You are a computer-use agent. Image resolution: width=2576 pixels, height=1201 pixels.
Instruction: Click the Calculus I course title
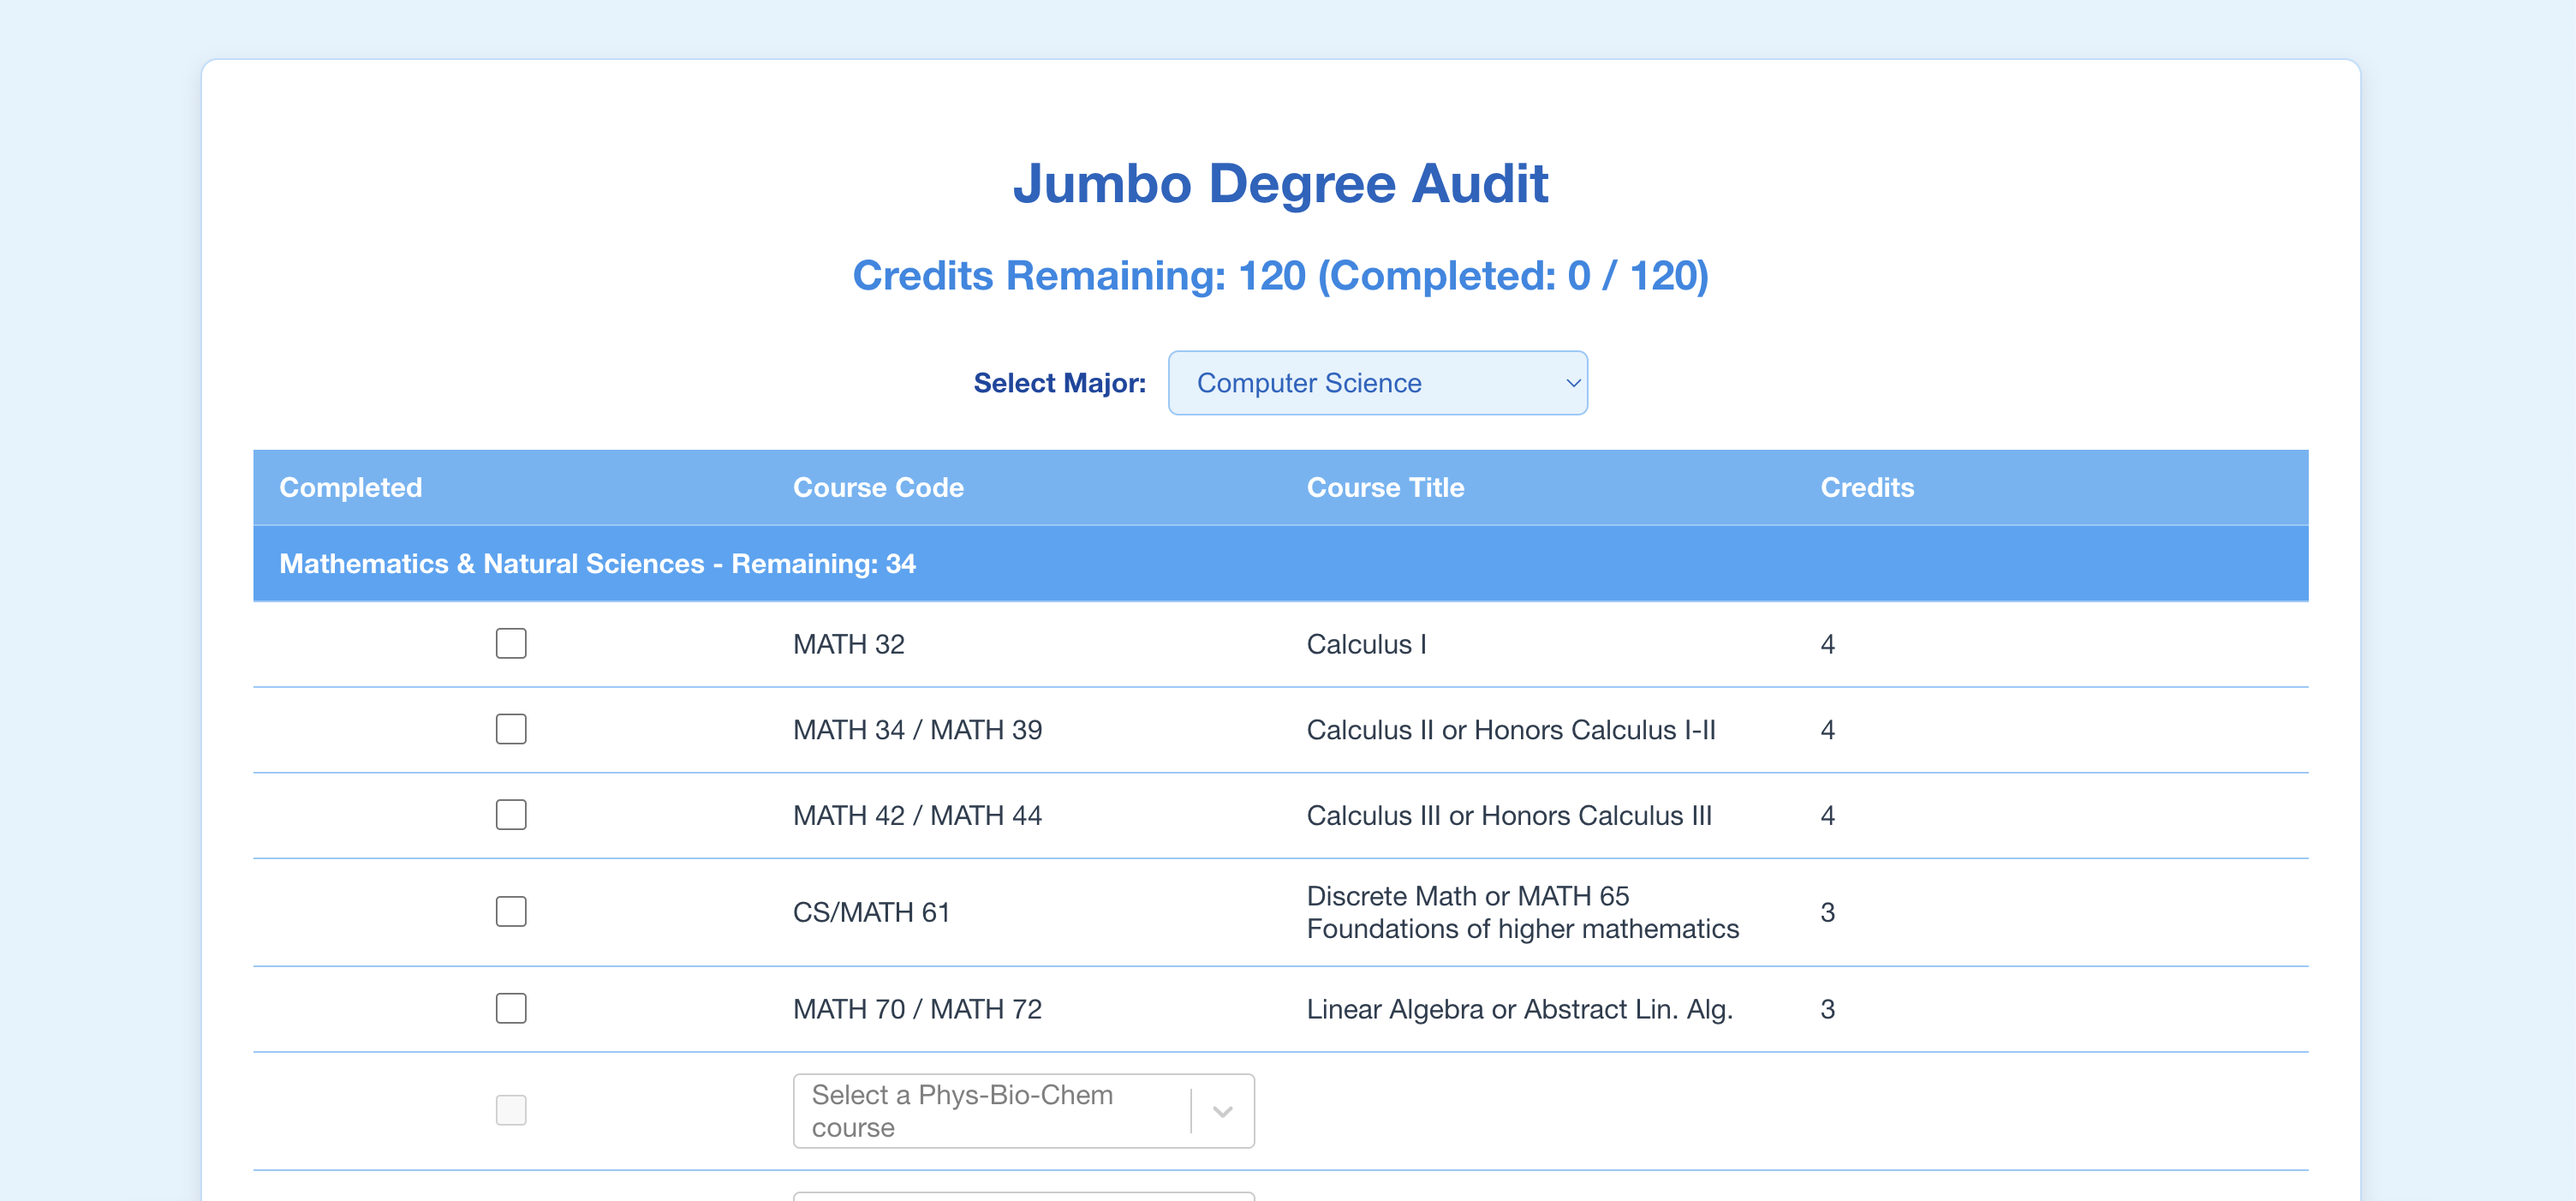(1366, 644)
